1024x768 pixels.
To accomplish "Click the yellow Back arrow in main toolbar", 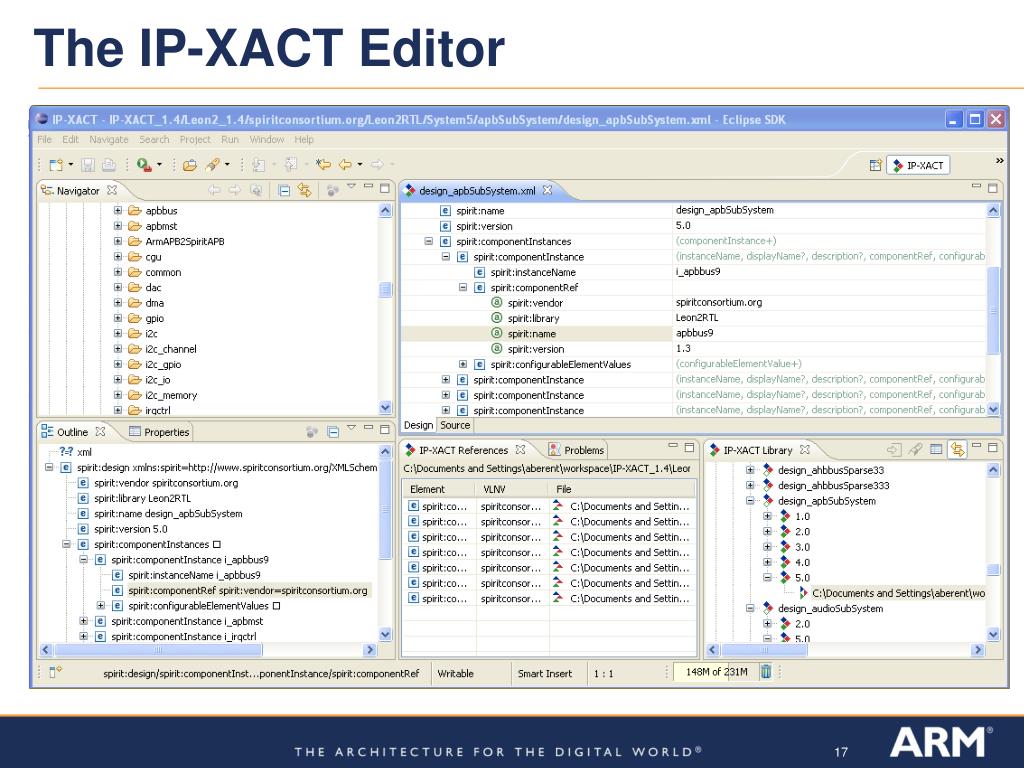I will [x=345, y=165].
